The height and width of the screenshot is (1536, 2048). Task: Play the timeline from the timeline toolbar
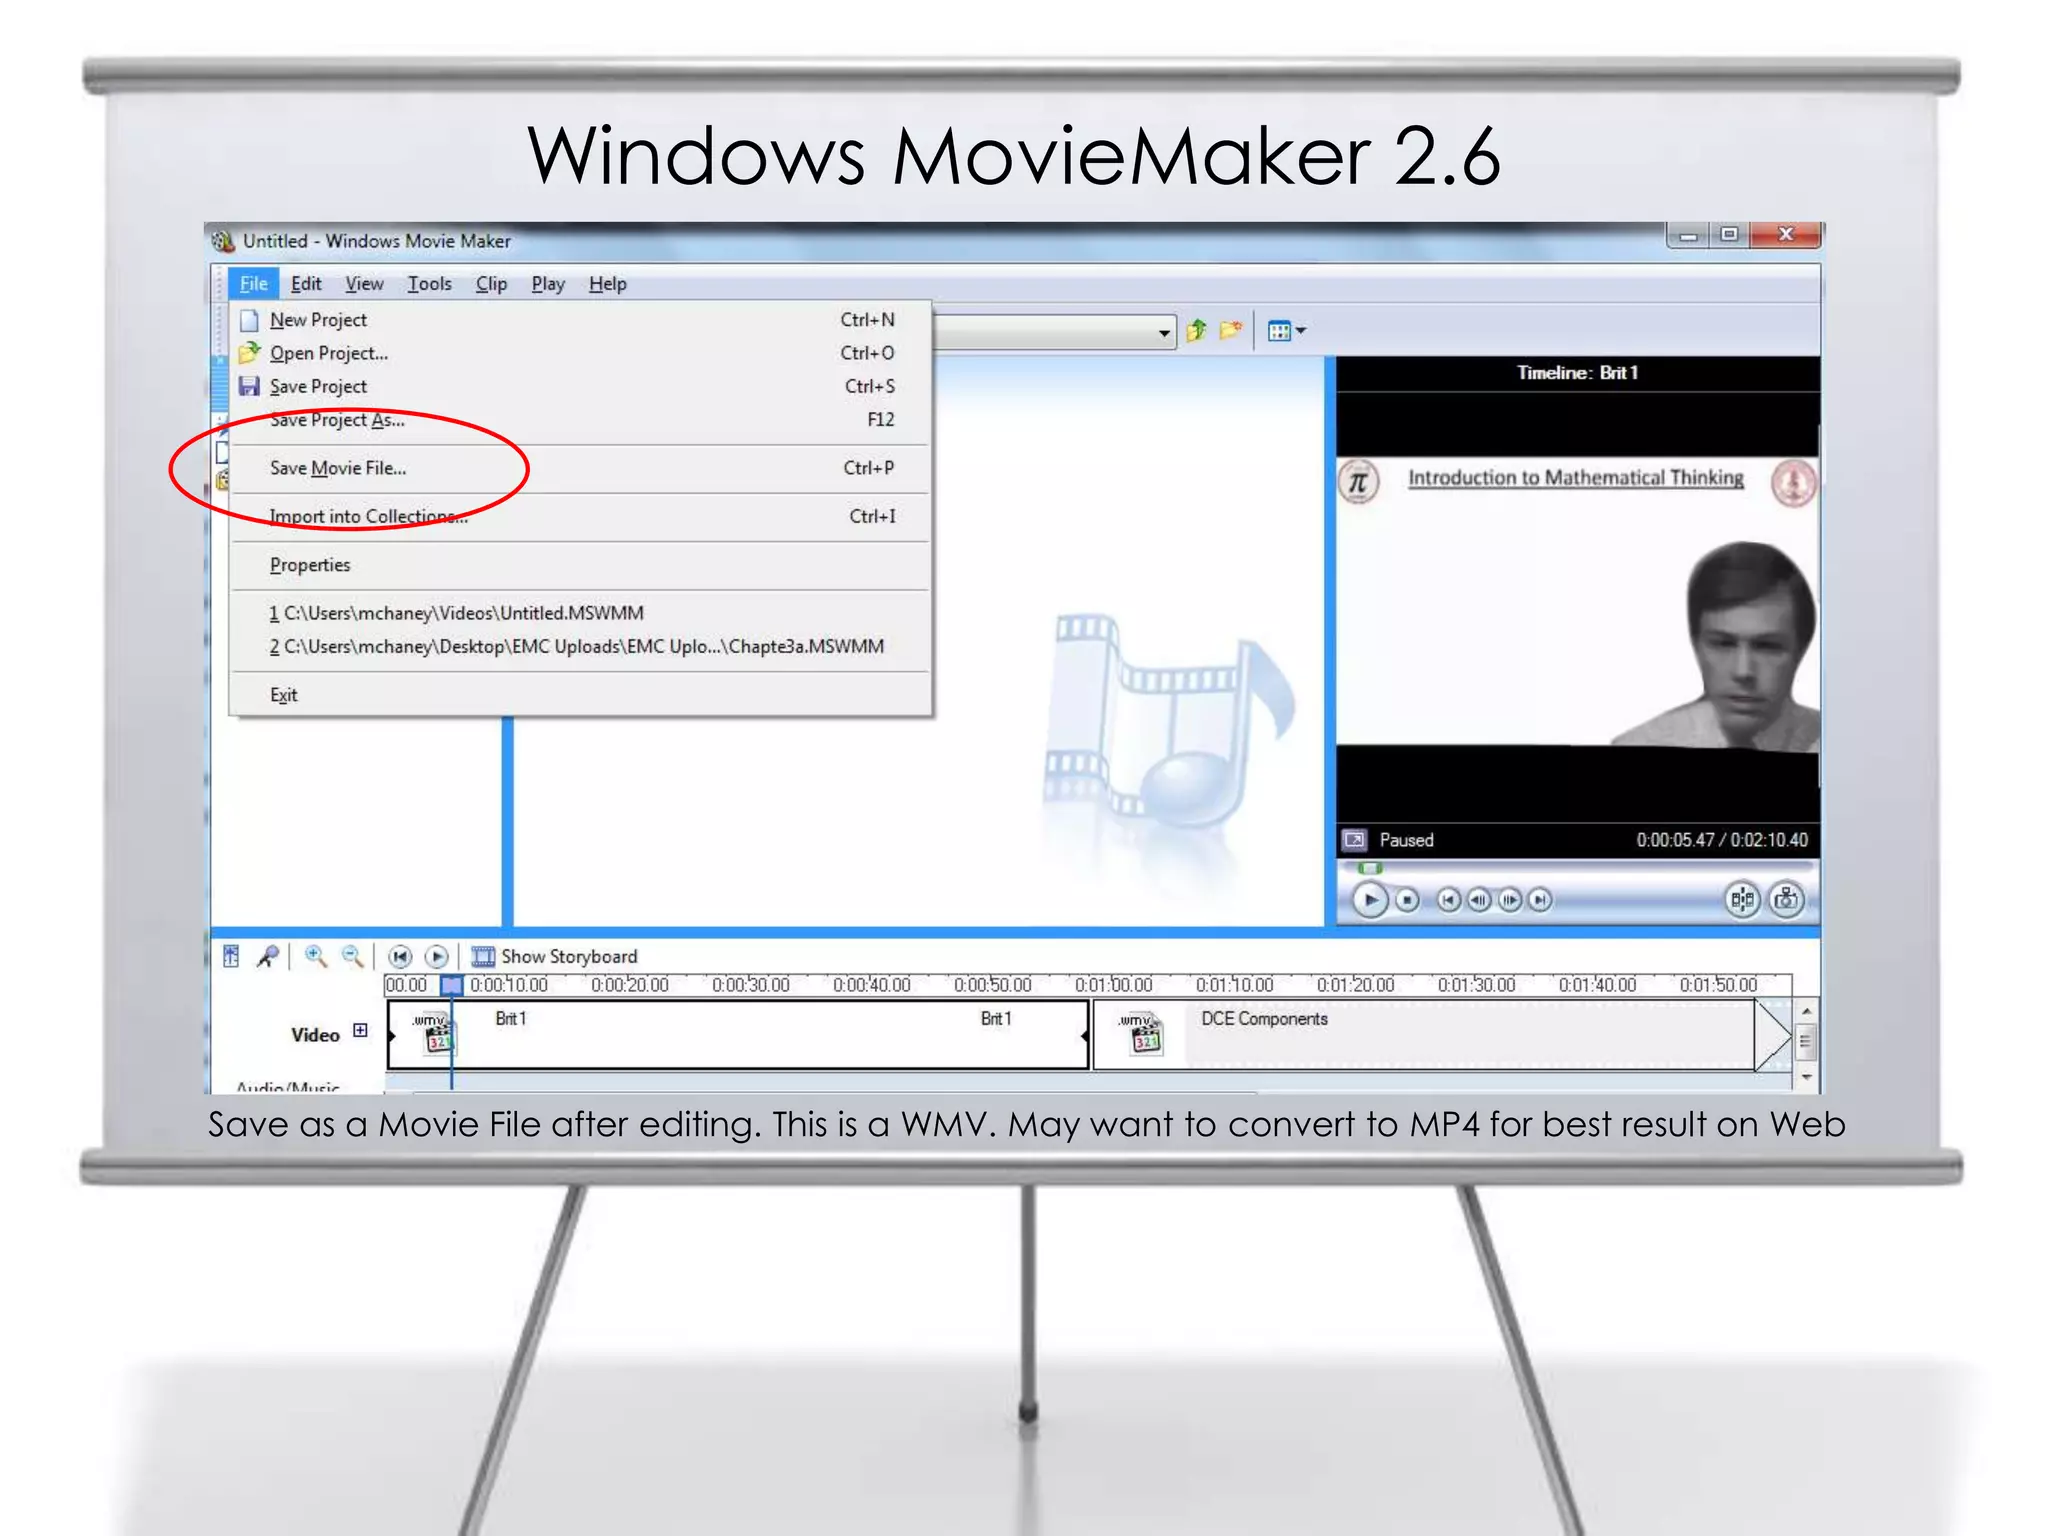tap(436, 957)
